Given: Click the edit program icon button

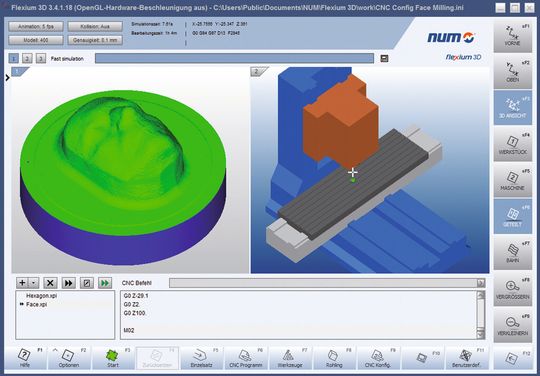Looking at the screenshot, I should pyautogui.click(x=86, y=283).
